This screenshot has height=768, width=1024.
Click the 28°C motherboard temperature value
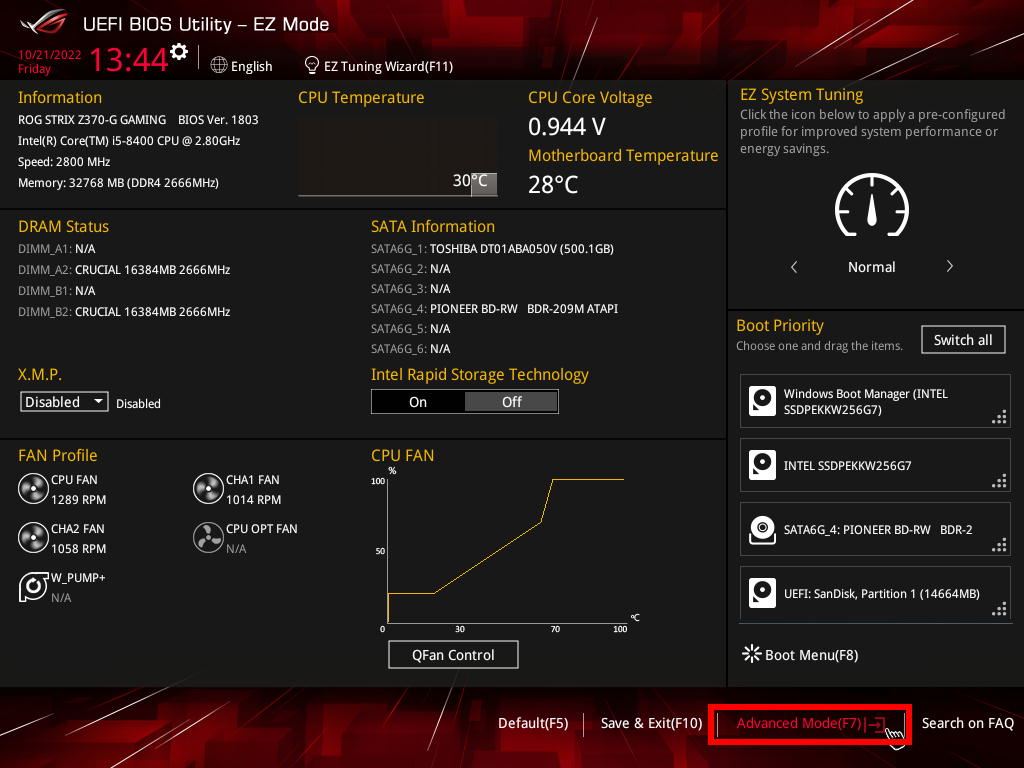tap(553, 185)
